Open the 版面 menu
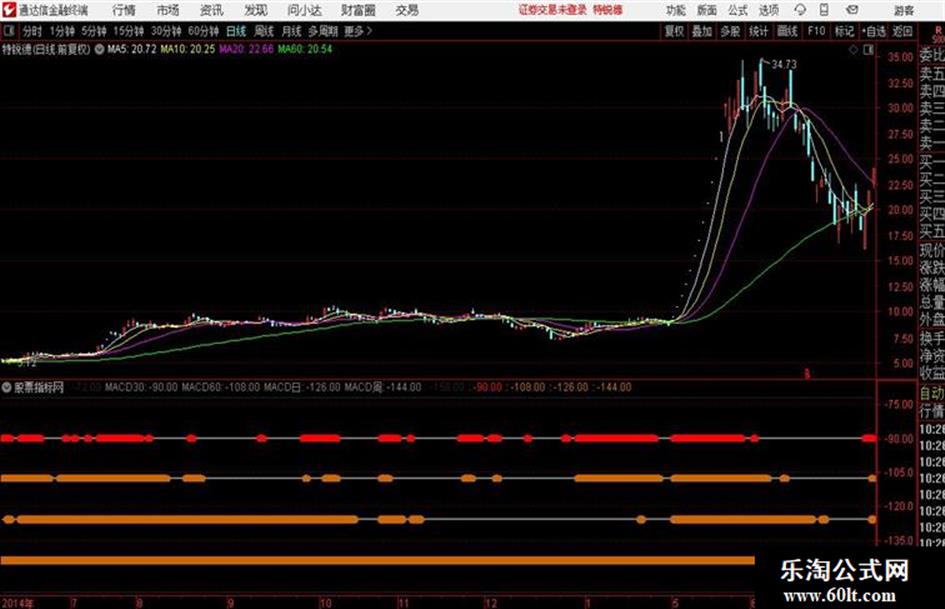Viewport: 945px width, 609px height. pos(706,10)
